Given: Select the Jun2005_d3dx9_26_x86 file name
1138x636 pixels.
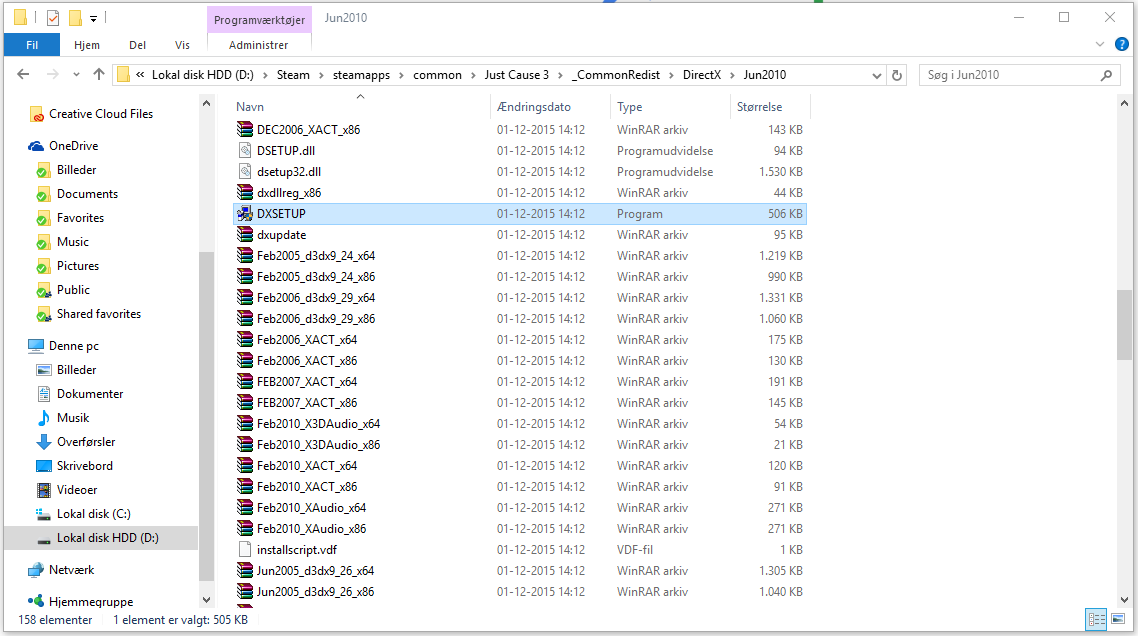Looking at the screenshot, I should tap(315, 592).
